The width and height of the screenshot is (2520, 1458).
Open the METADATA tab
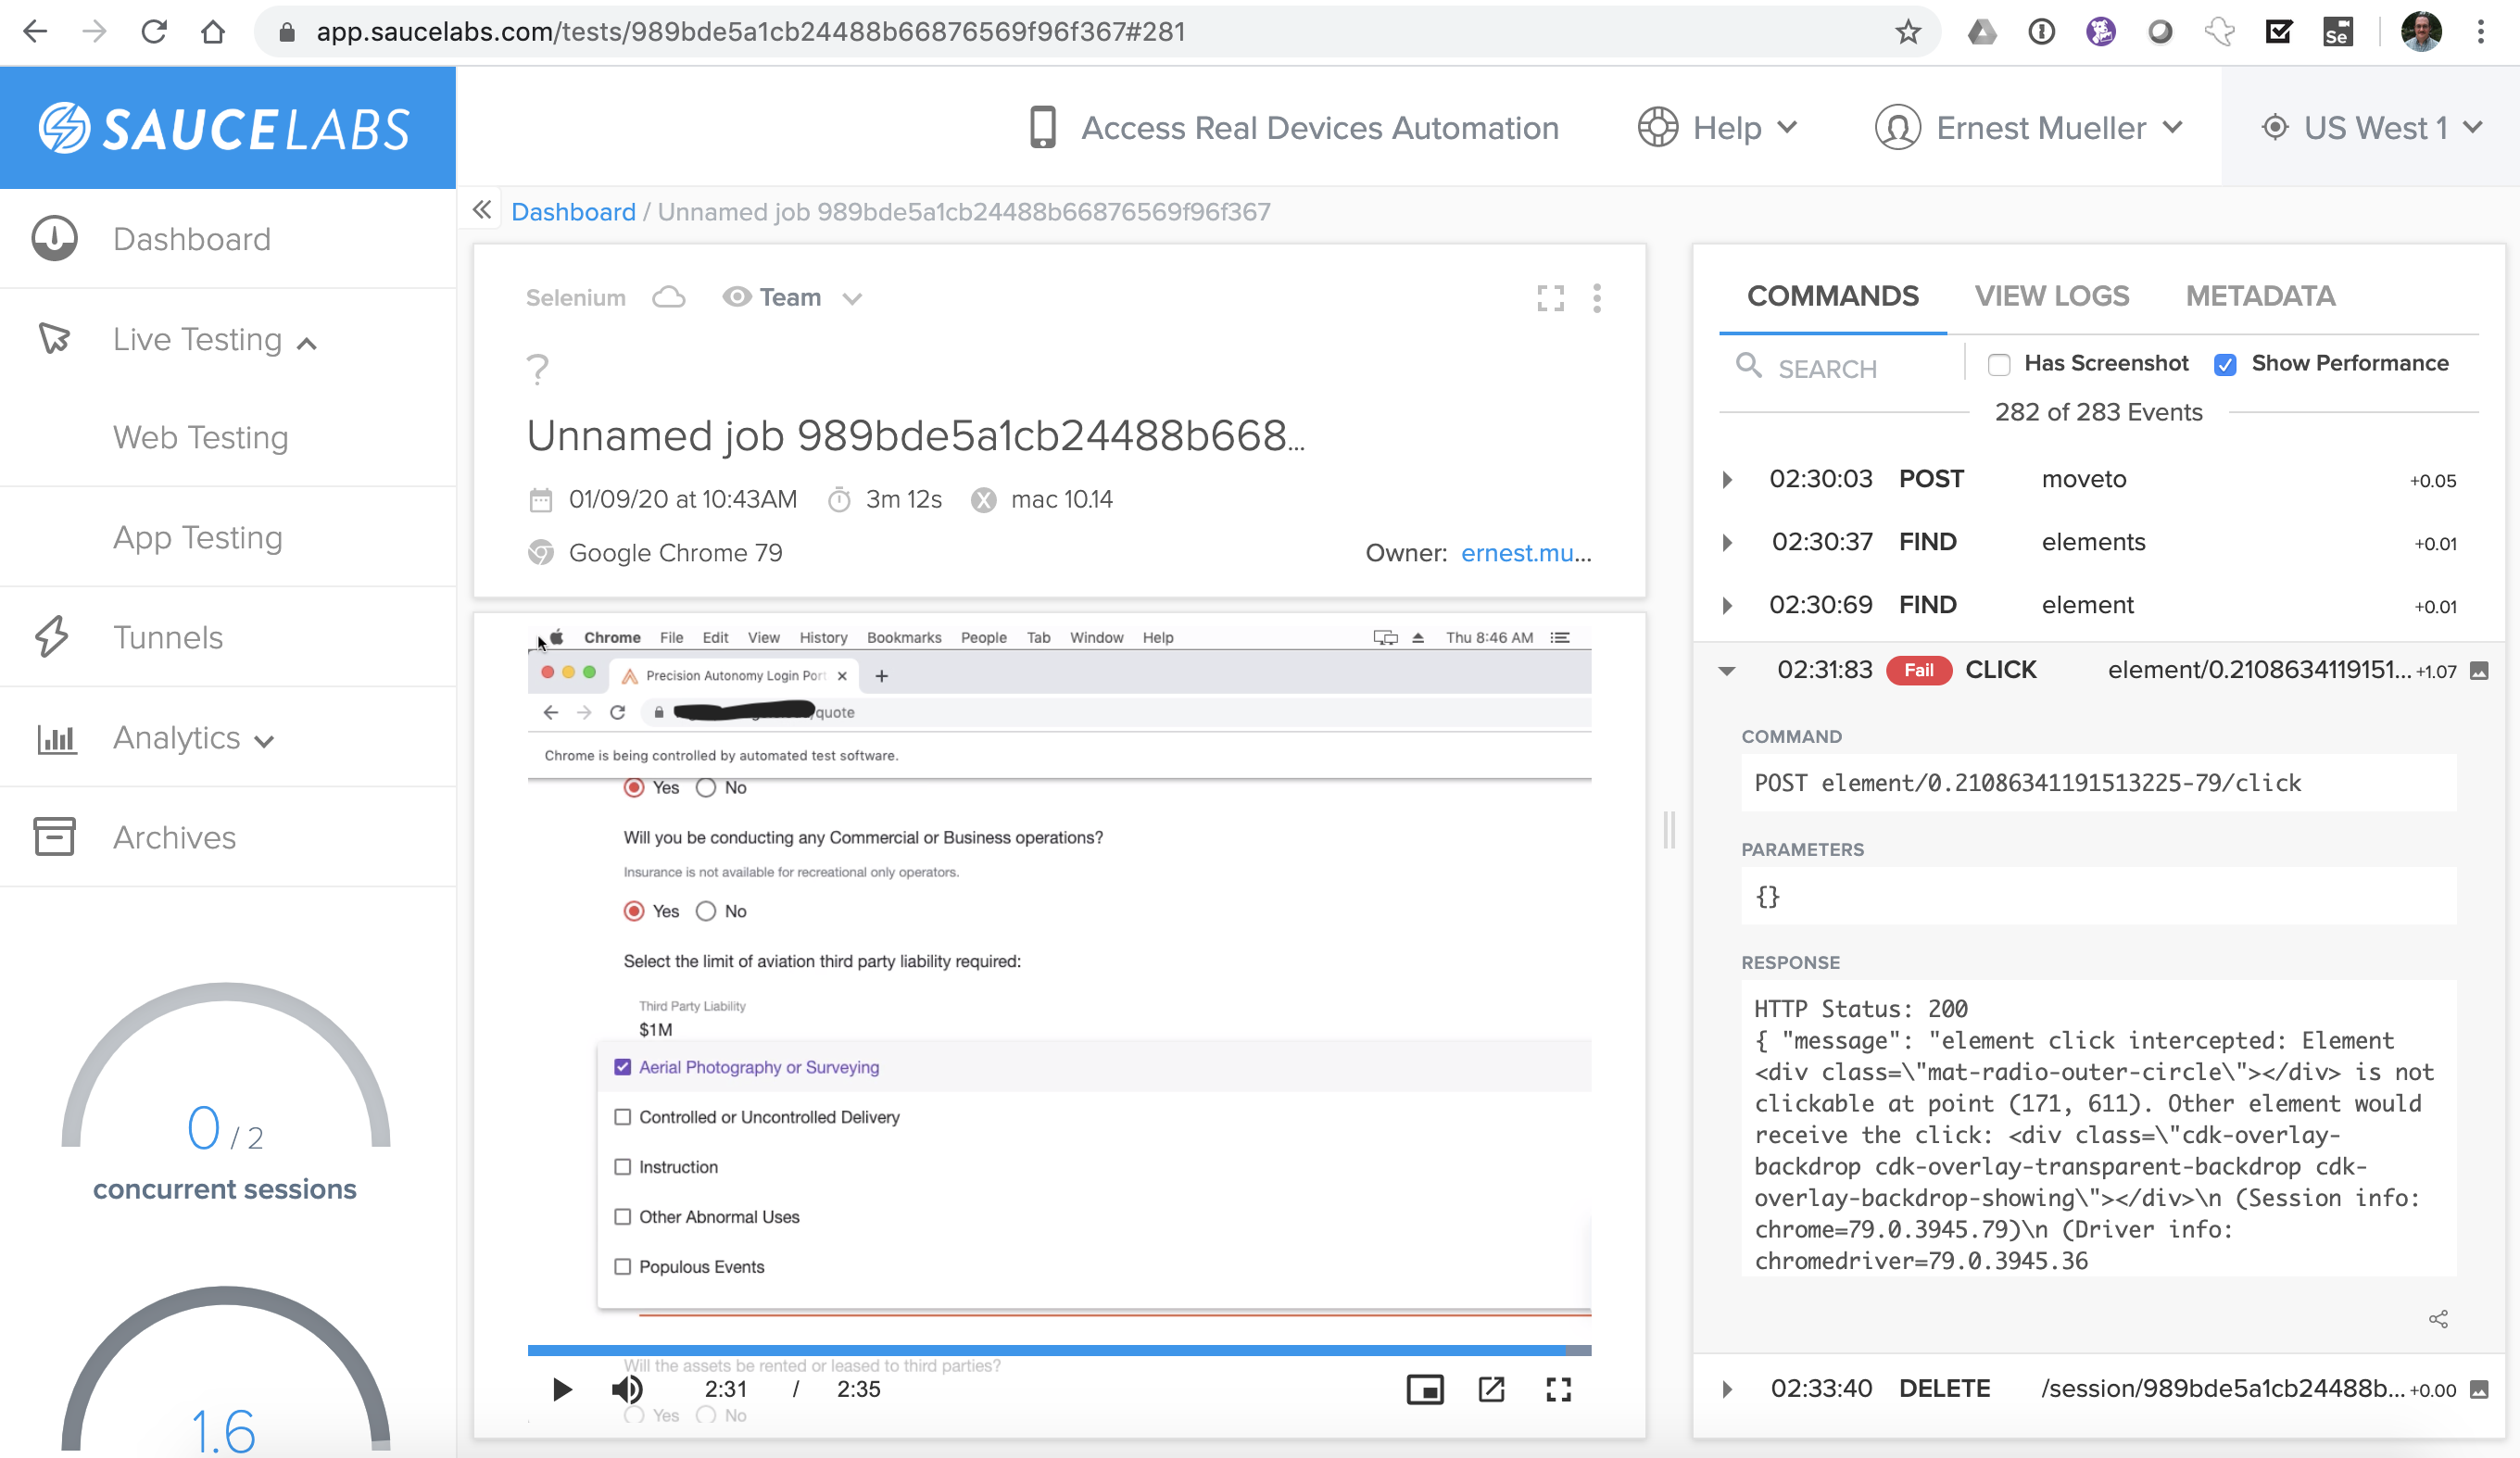(x=2260, y=296)
